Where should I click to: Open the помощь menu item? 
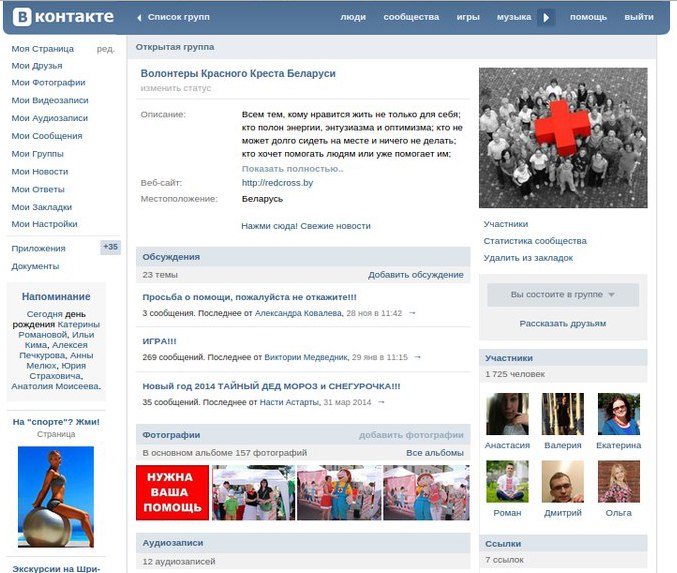tap(588, 17)
